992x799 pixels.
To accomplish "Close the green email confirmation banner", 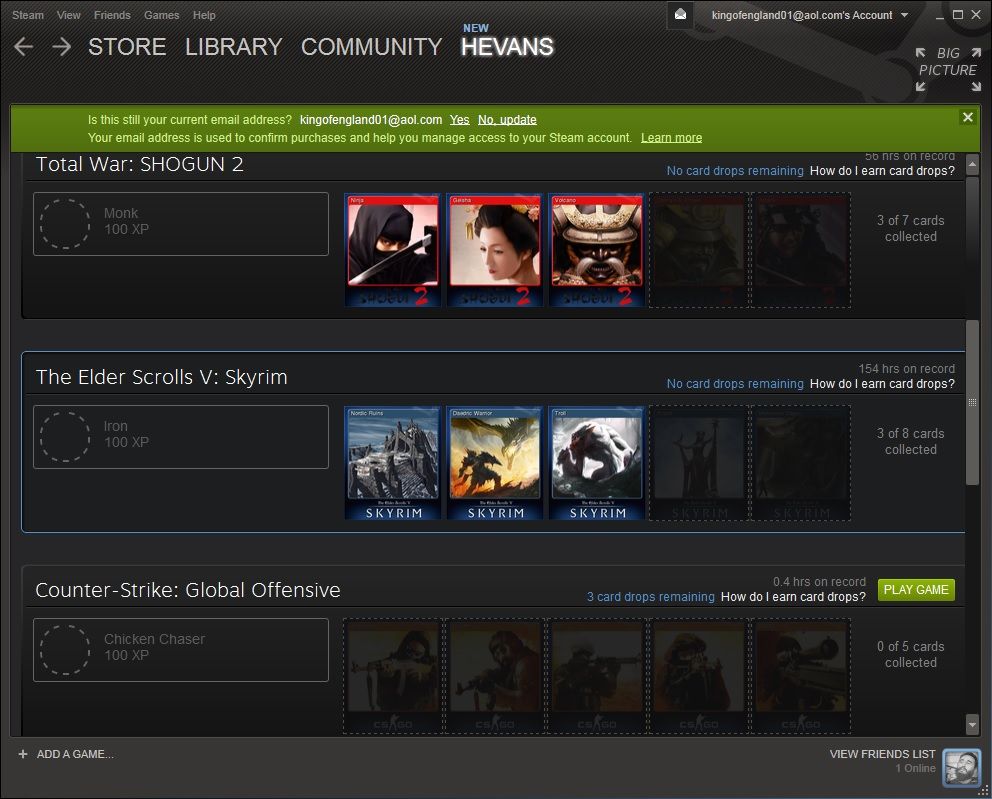I will pyautogui.click(x=967, y=117).
